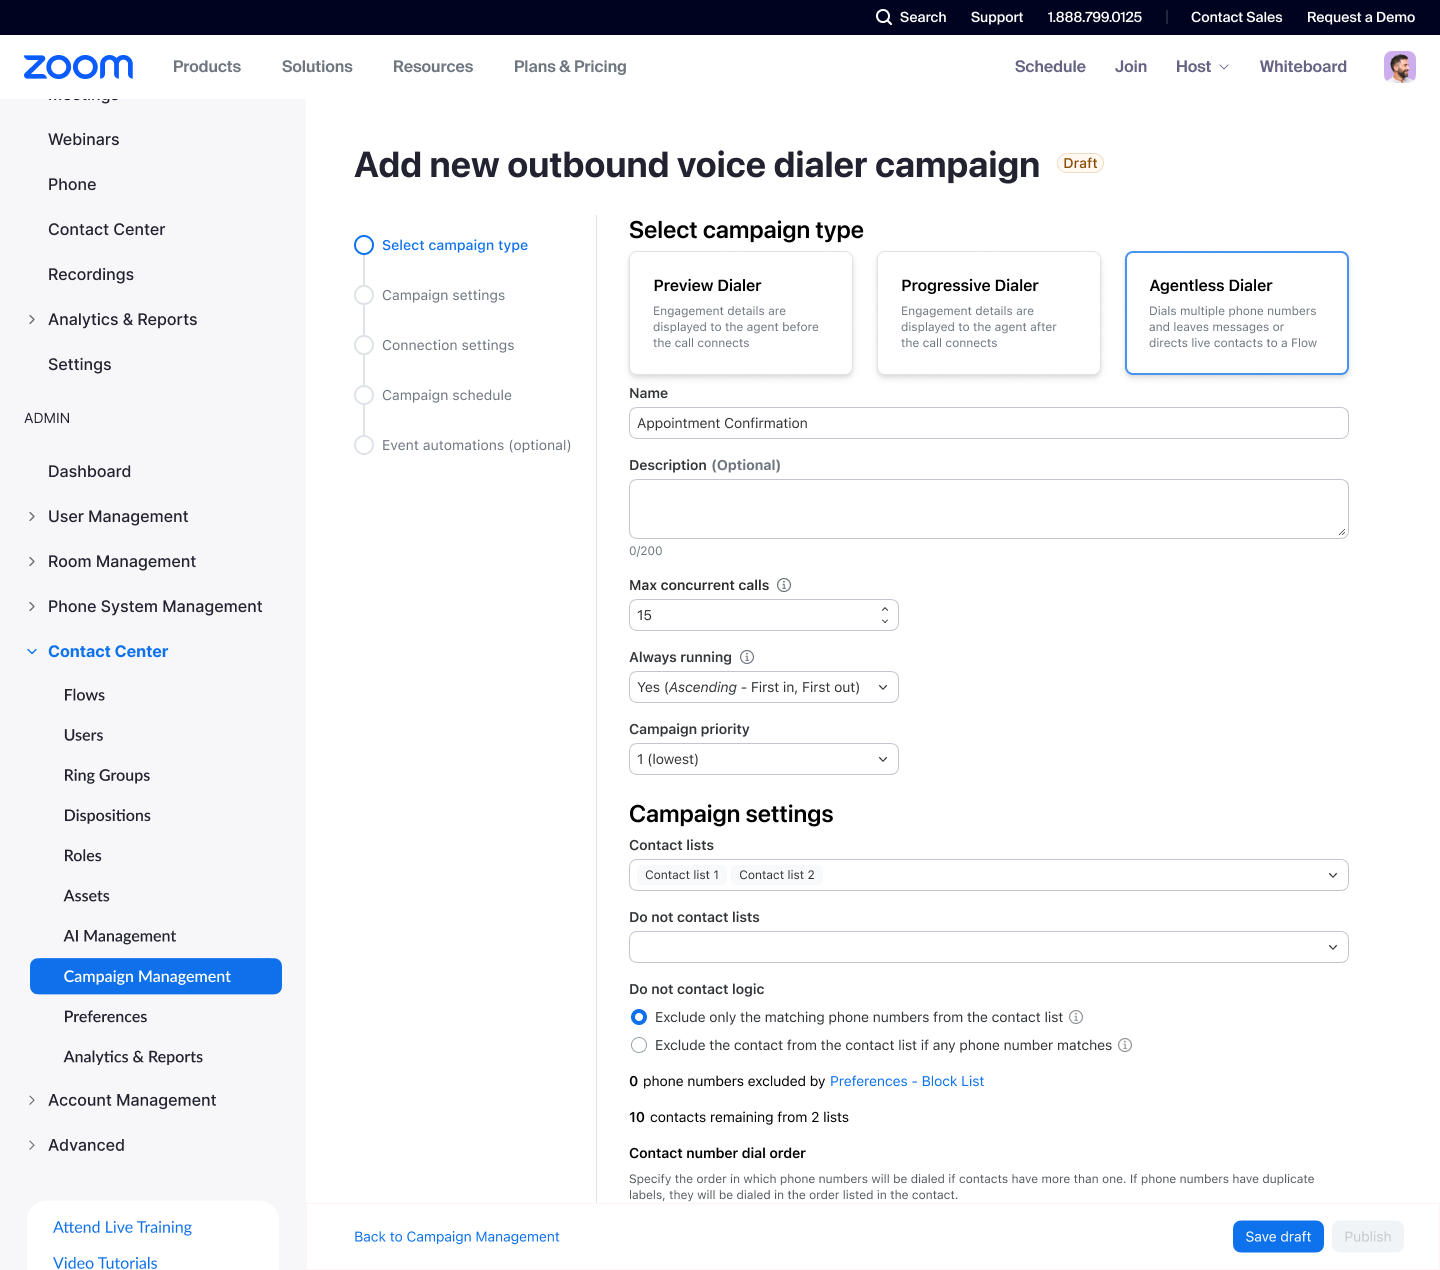Click the Draft status badge

point(1080,163)
